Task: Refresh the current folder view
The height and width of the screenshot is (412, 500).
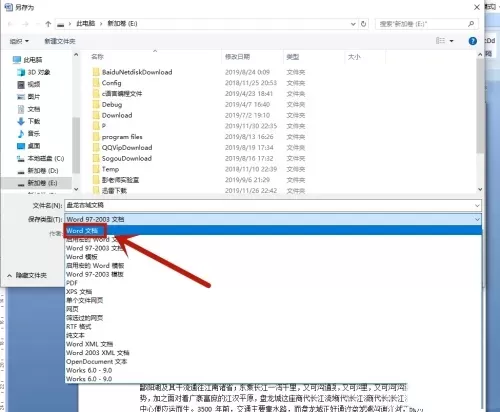Action: click(363, 24)
